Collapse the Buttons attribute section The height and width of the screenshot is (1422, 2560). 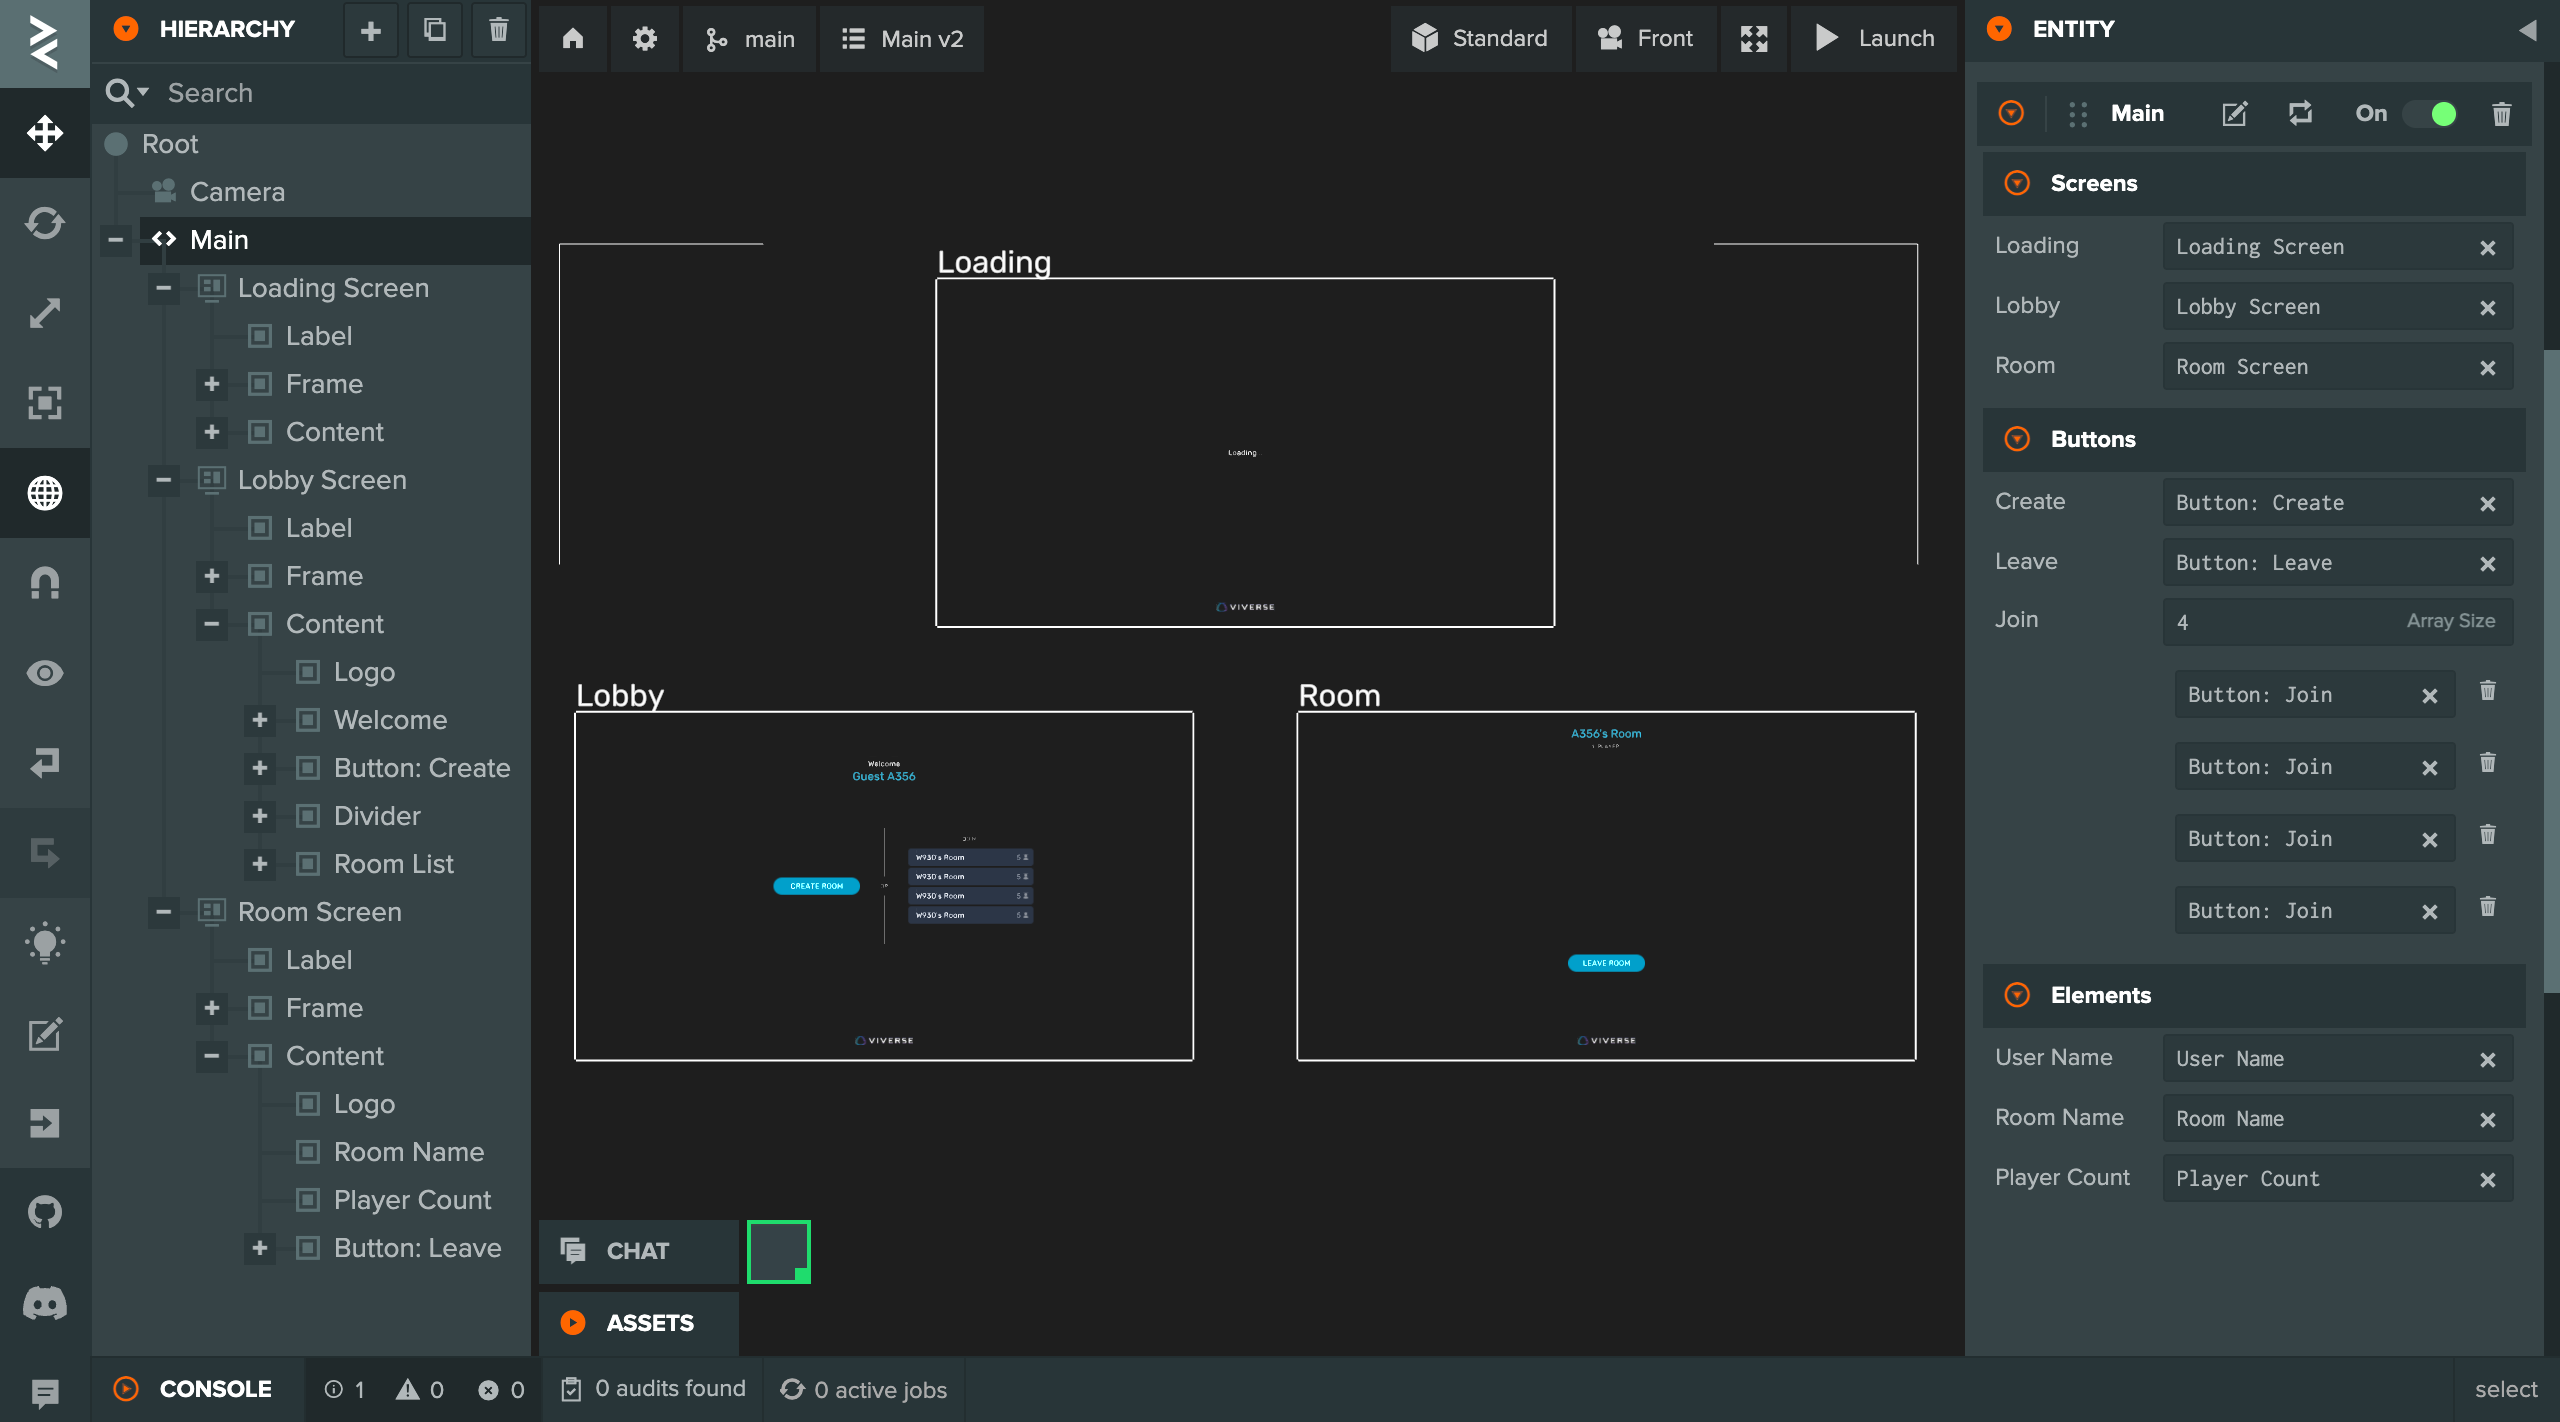click(x=2017, y=439)
